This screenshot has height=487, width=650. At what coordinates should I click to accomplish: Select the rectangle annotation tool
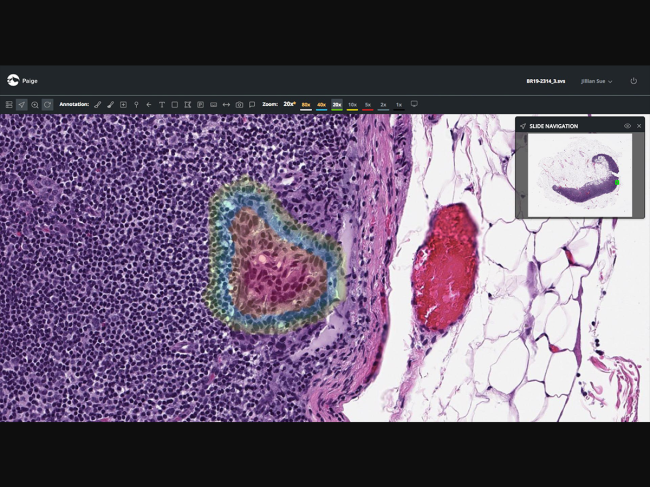175,105
